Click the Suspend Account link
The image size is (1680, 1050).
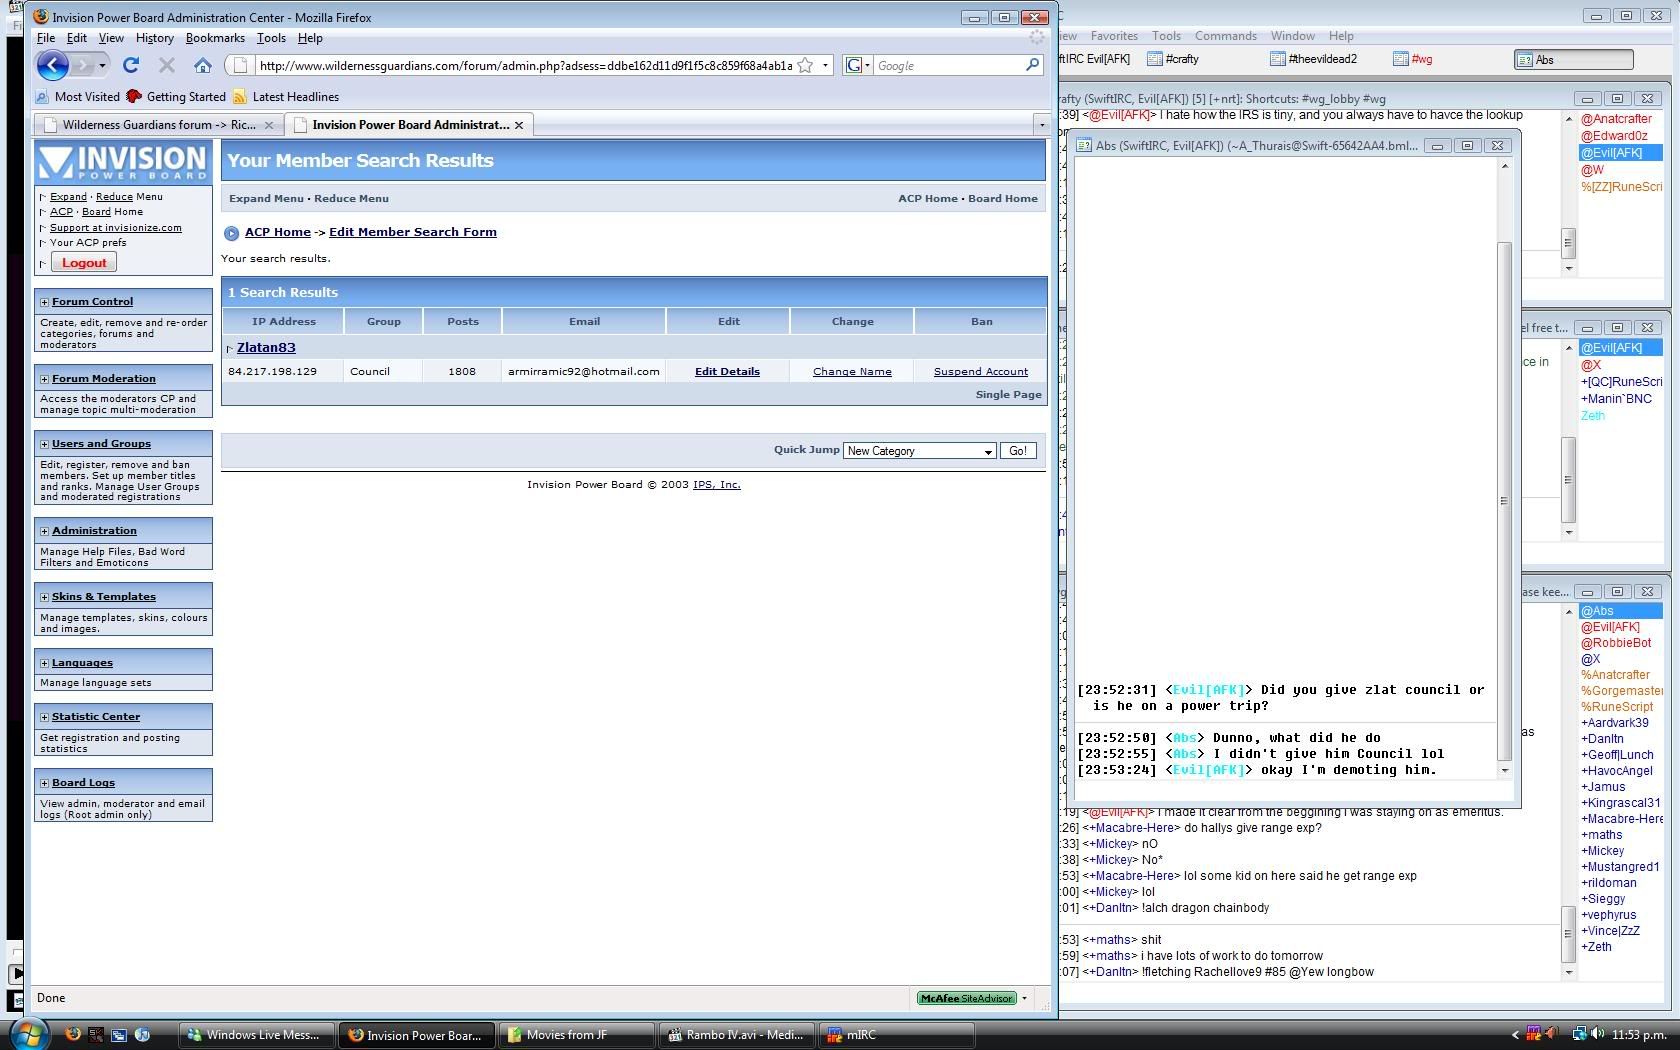[x=981, y=372]
